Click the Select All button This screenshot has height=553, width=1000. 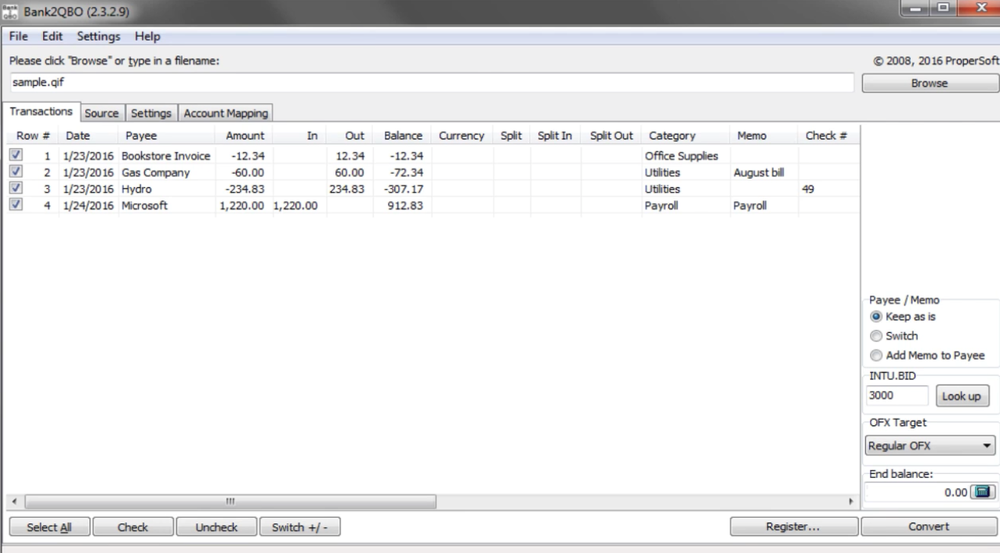(x=49, y=527)
